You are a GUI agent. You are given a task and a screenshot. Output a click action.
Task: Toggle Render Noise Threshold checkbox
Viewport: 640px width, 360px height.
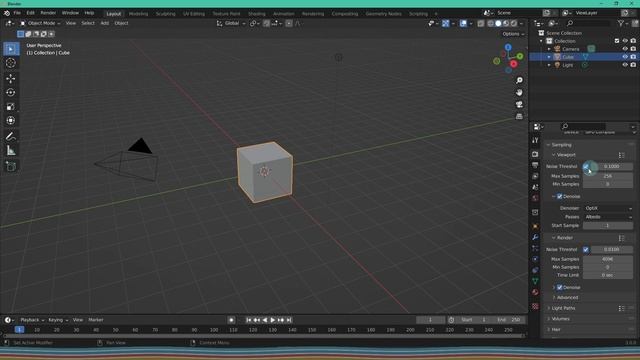click(x=586, y=249)
